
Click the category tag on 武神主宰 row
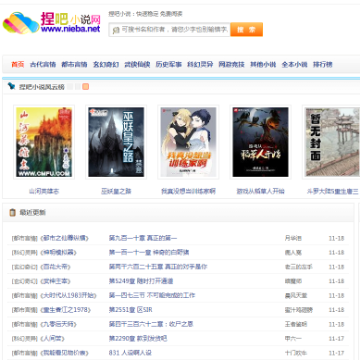pos(25,282)
